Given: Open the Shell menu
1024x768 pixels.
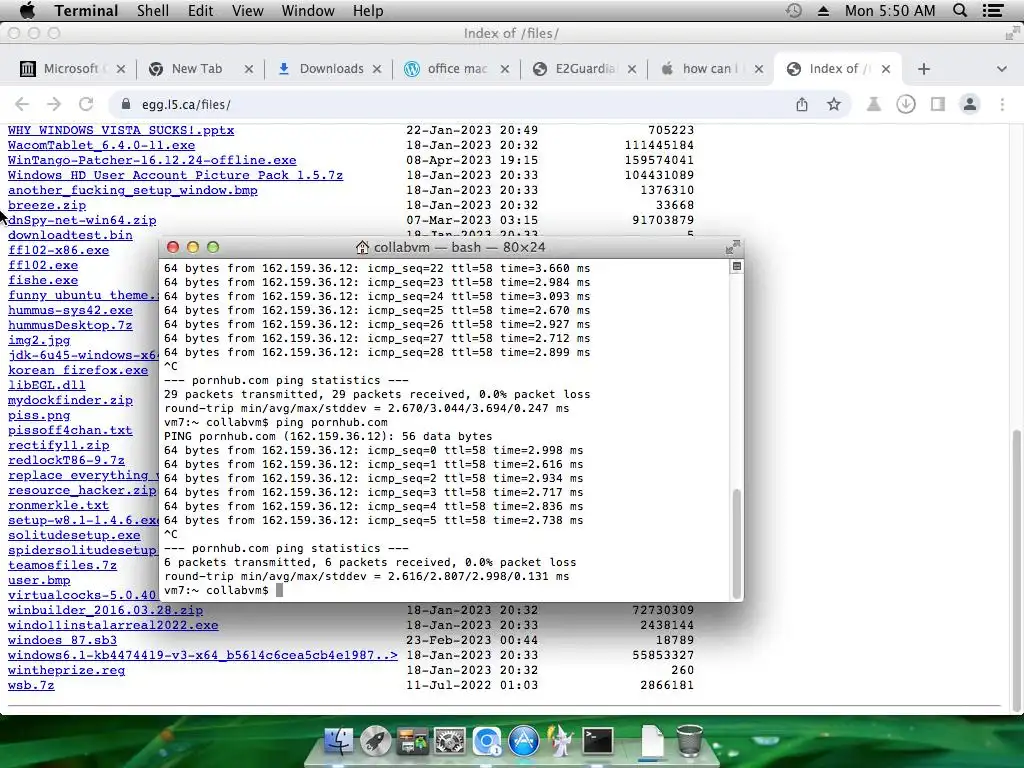Looking at the screenshot, I should [153, 10].
